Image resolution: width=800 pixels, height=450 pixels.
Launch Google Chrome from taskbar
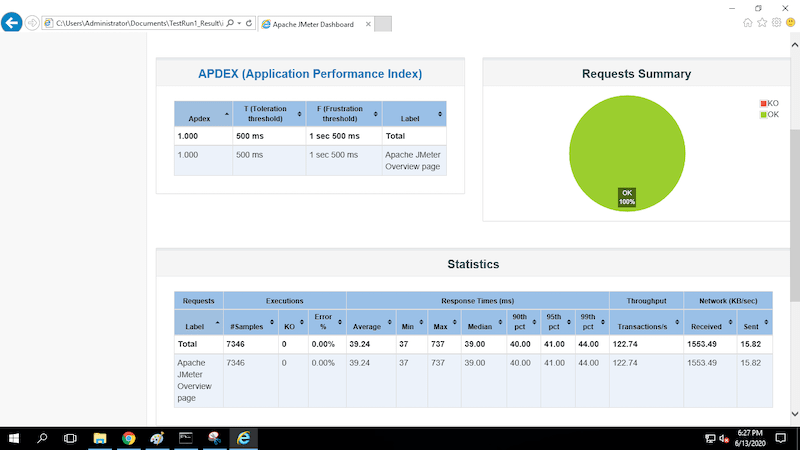pyautogui.click(x=129, y=438)
